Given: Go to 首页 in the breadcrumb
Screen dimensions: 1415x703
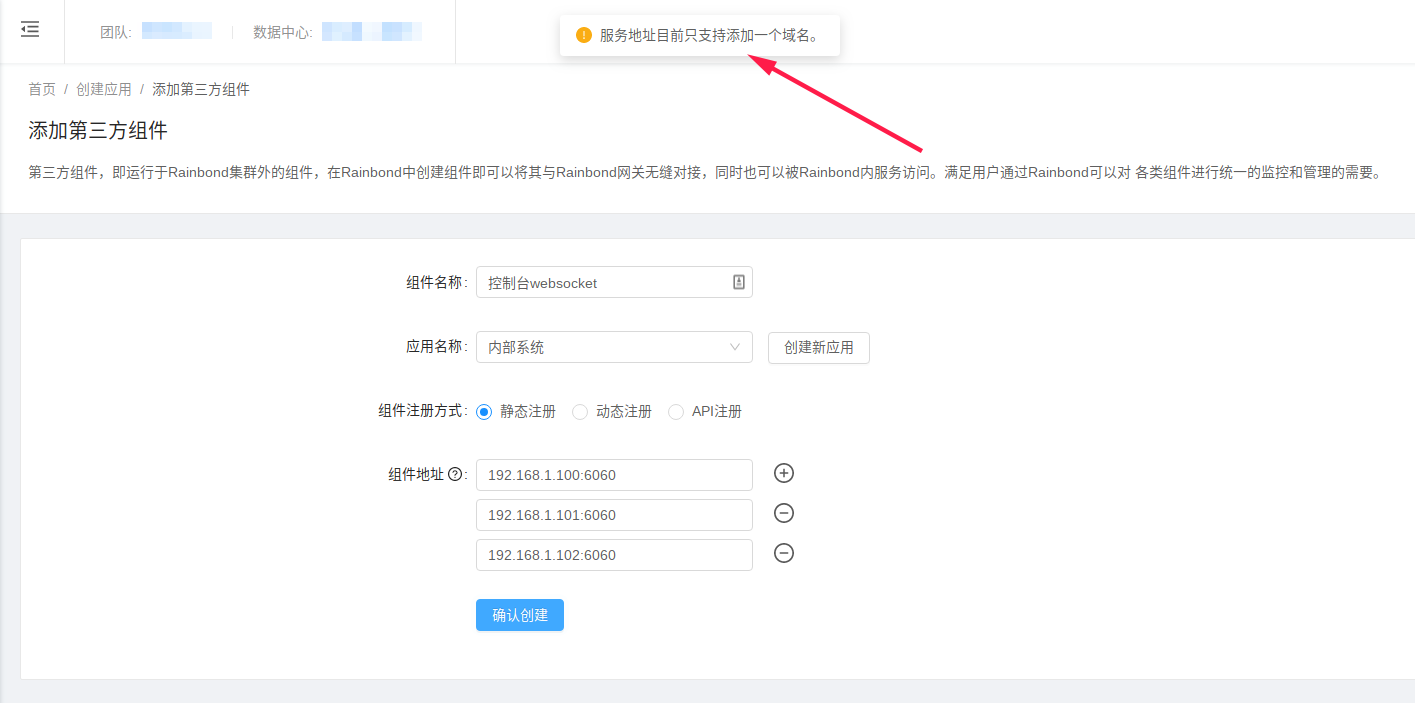Looking at the screenshot, I should (x=42, y=89).
